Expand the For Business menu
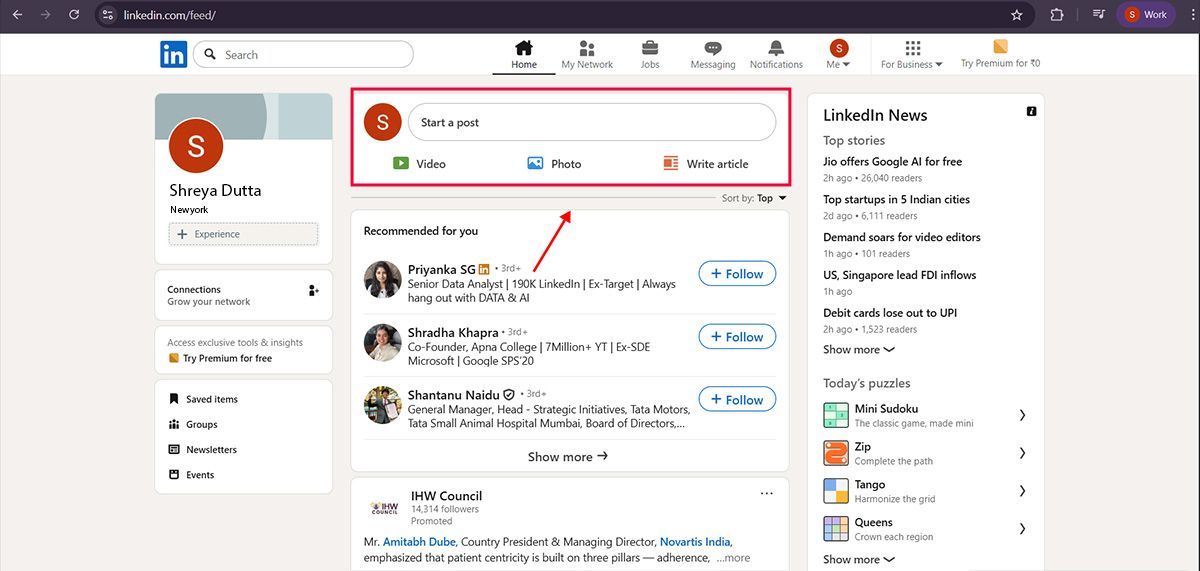This screenshot has width=1200, height=571. pyautogui.click(x=912, y=55)
